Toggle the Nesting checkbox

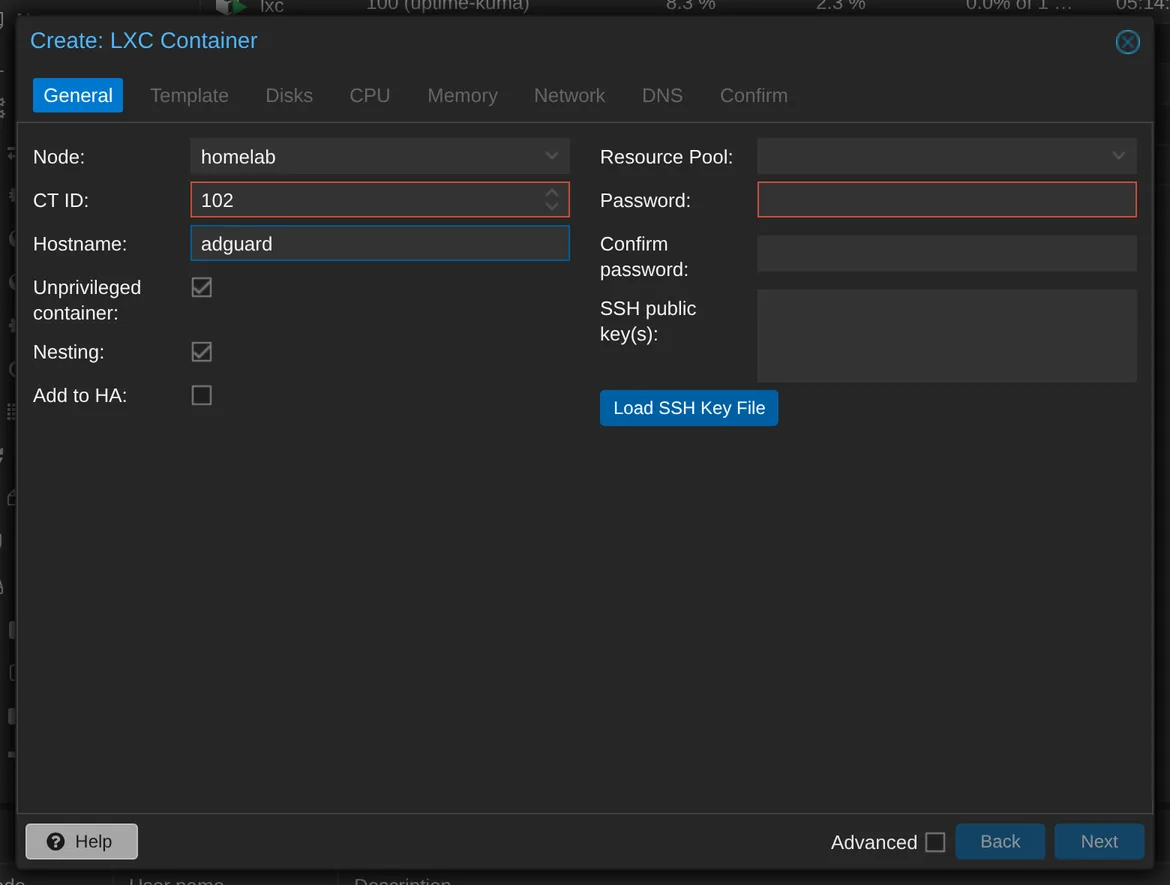pos(201,351)
